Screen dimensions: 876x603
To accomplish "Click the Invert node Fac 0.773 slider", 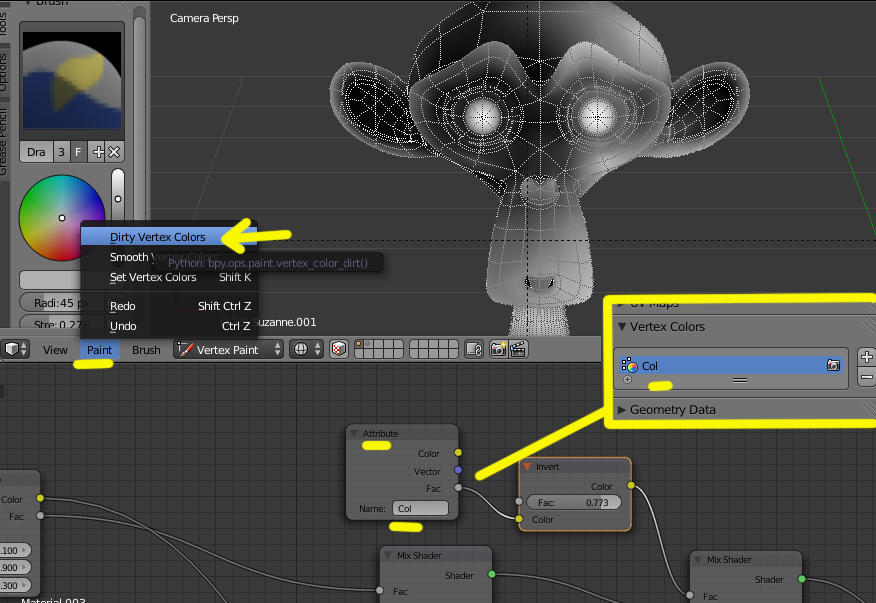I will [x=574, y=502].
